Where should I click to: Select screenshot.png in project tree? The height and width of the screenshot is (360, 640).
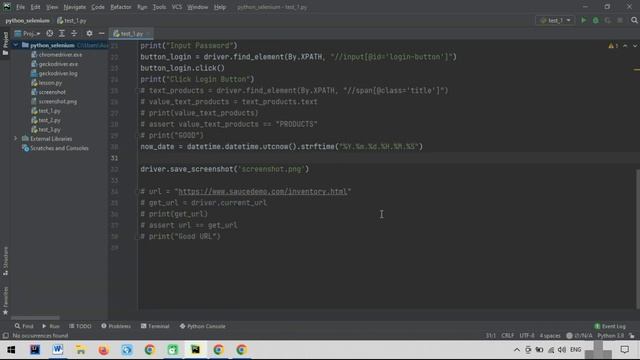[x=54, y=102]
